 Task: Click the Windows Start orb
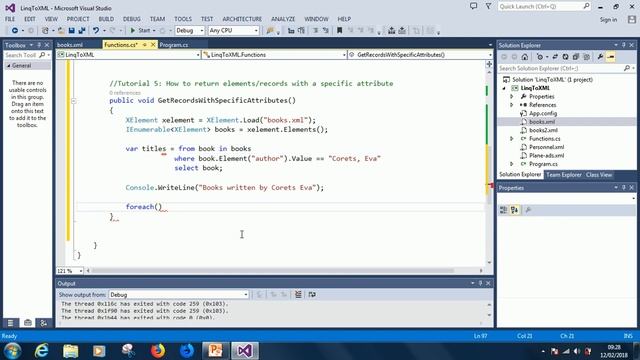tap(13, 351)
